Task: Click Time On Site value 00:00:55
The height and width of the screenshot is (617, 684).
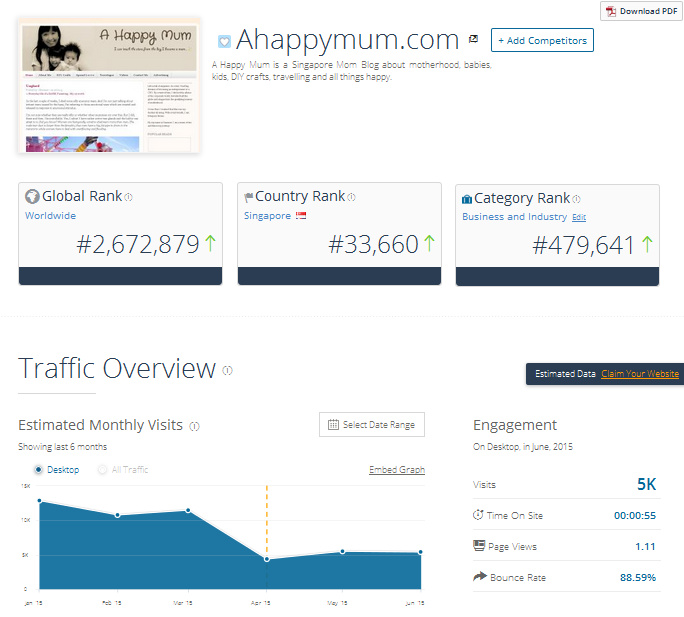Action: [x=635, y=516]
